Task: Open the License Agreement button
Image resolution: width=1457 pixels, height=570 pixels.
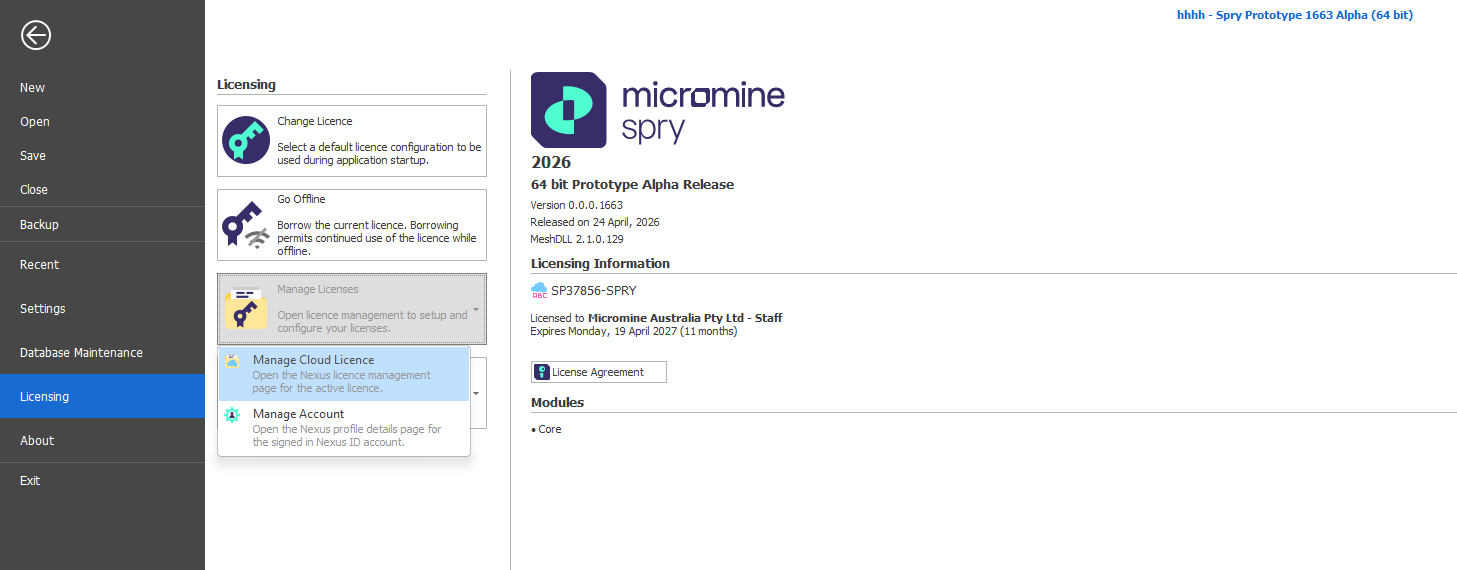Action: [x=598, y=372]
